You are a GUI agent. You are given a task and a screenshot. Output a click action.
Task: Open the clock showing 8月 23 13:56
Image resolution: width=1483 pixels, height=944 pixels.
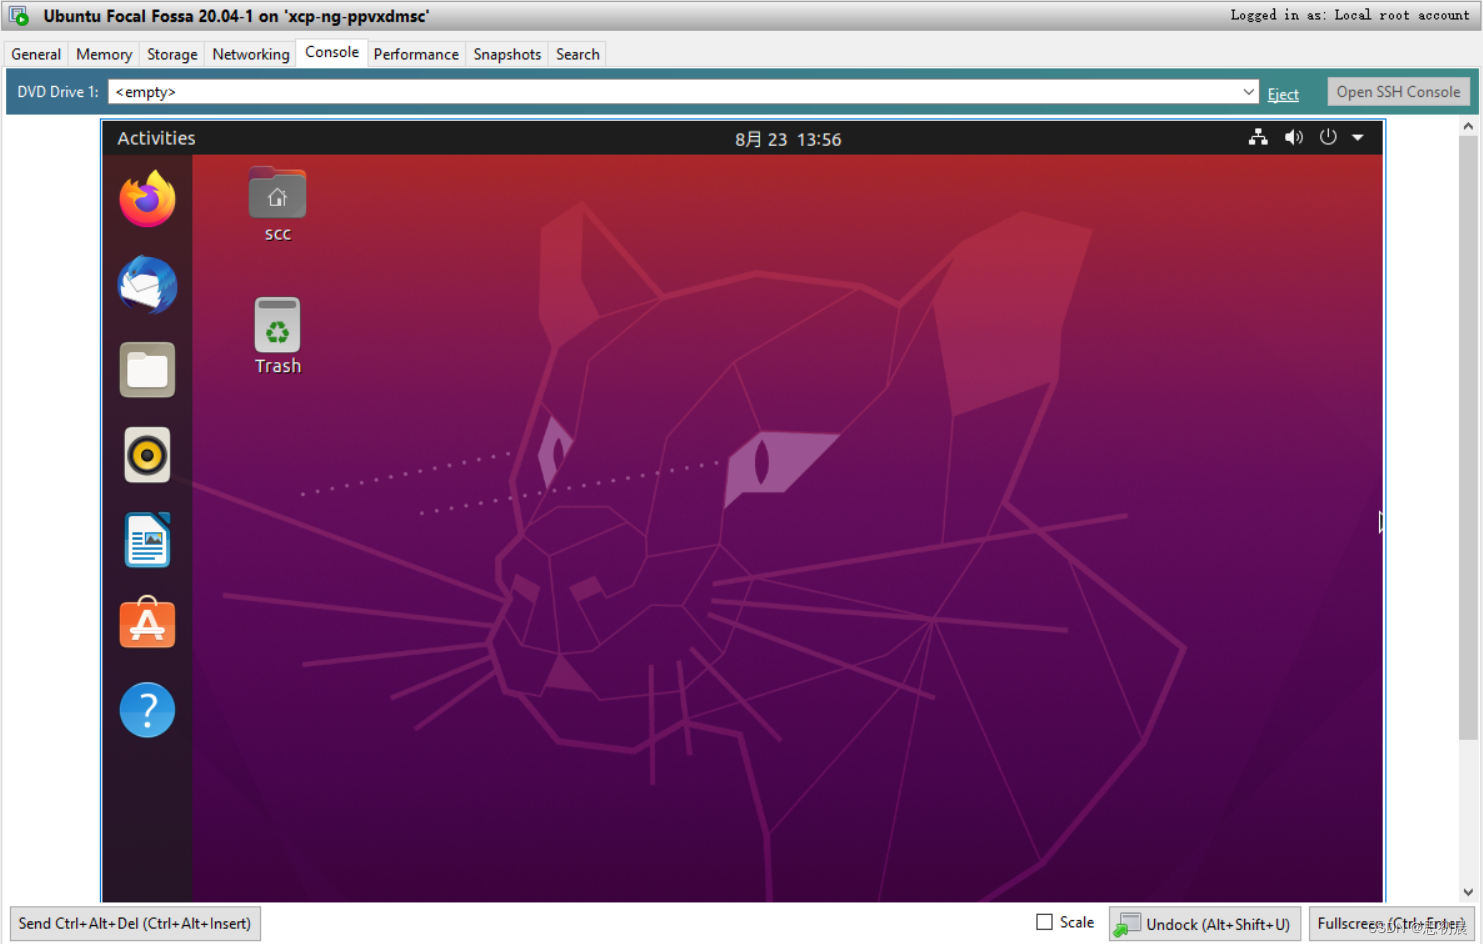pyautogui.click(x=788, y=139)
